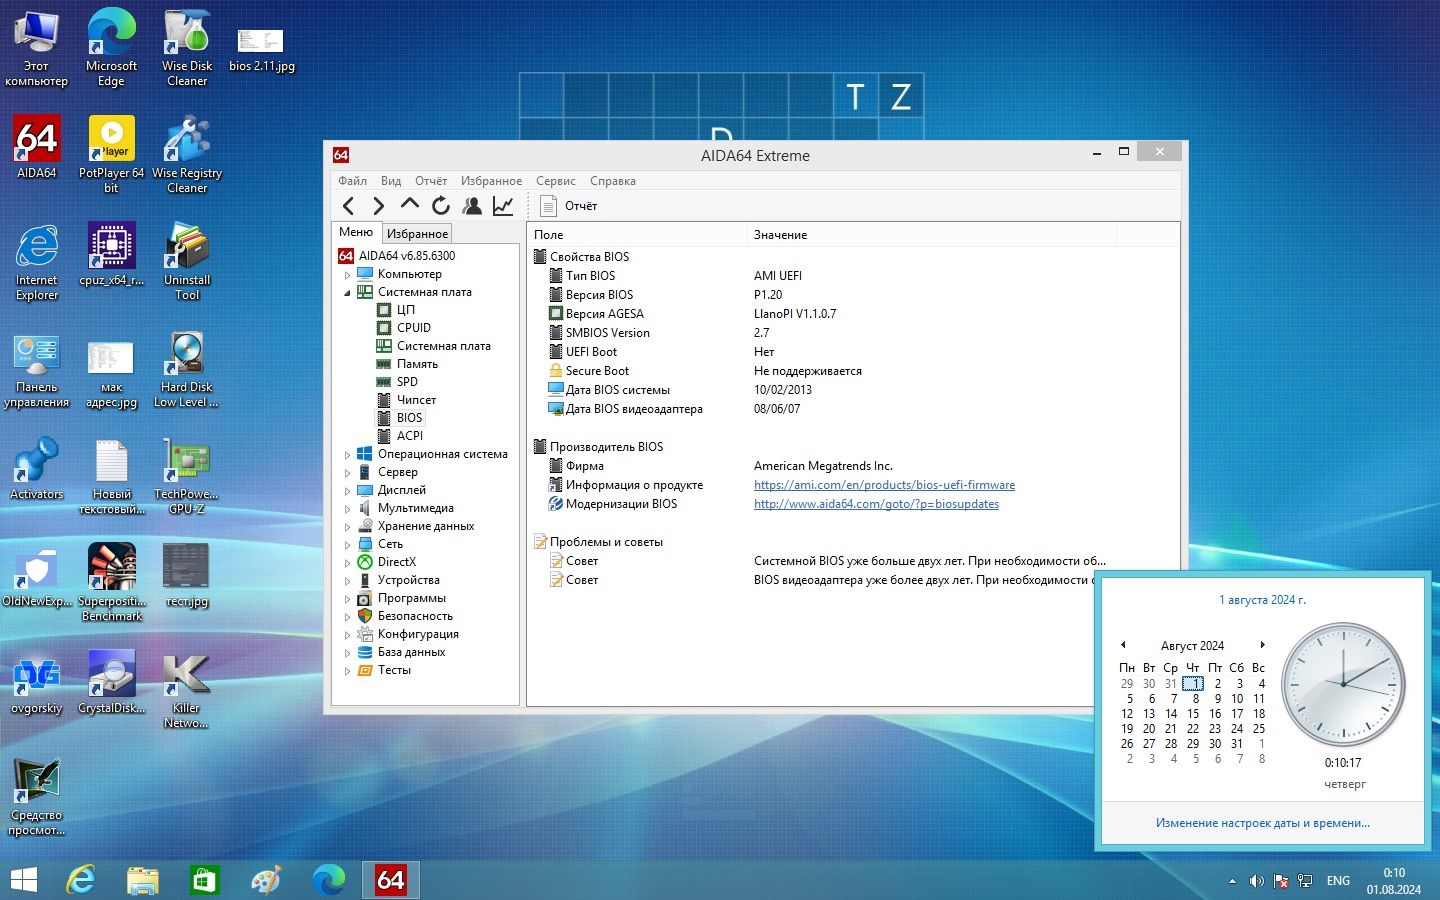This screenshot has height=900, width=1440.
Task: Select CPUID in the tree
Action: [413, 328]
